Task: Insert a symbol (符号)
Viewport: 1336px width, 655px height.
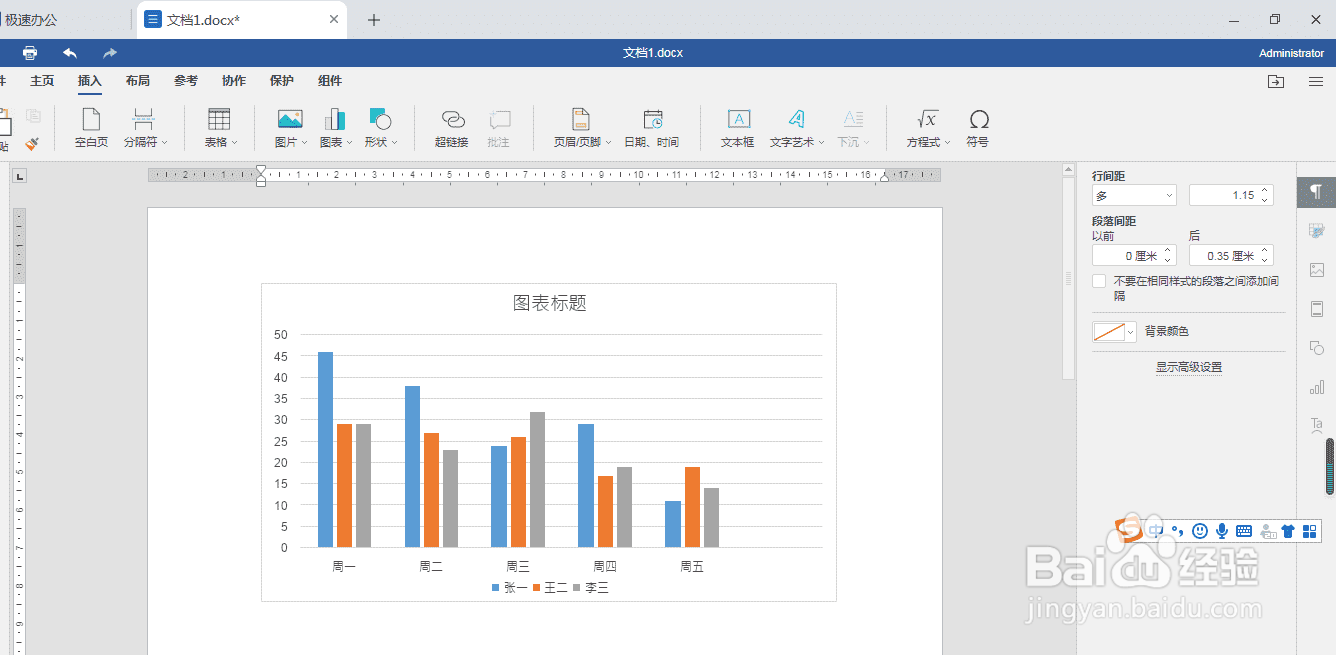Action: click(978, 128)
